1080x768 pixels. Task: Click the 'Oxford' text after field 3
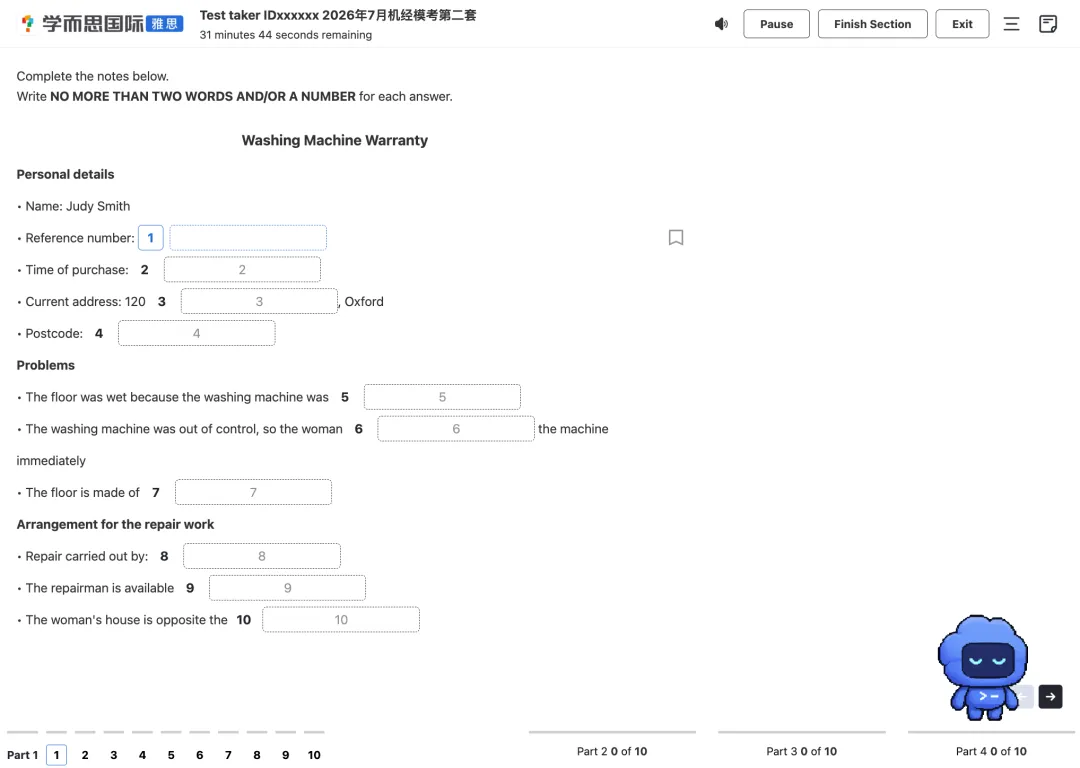pos(364,302)
